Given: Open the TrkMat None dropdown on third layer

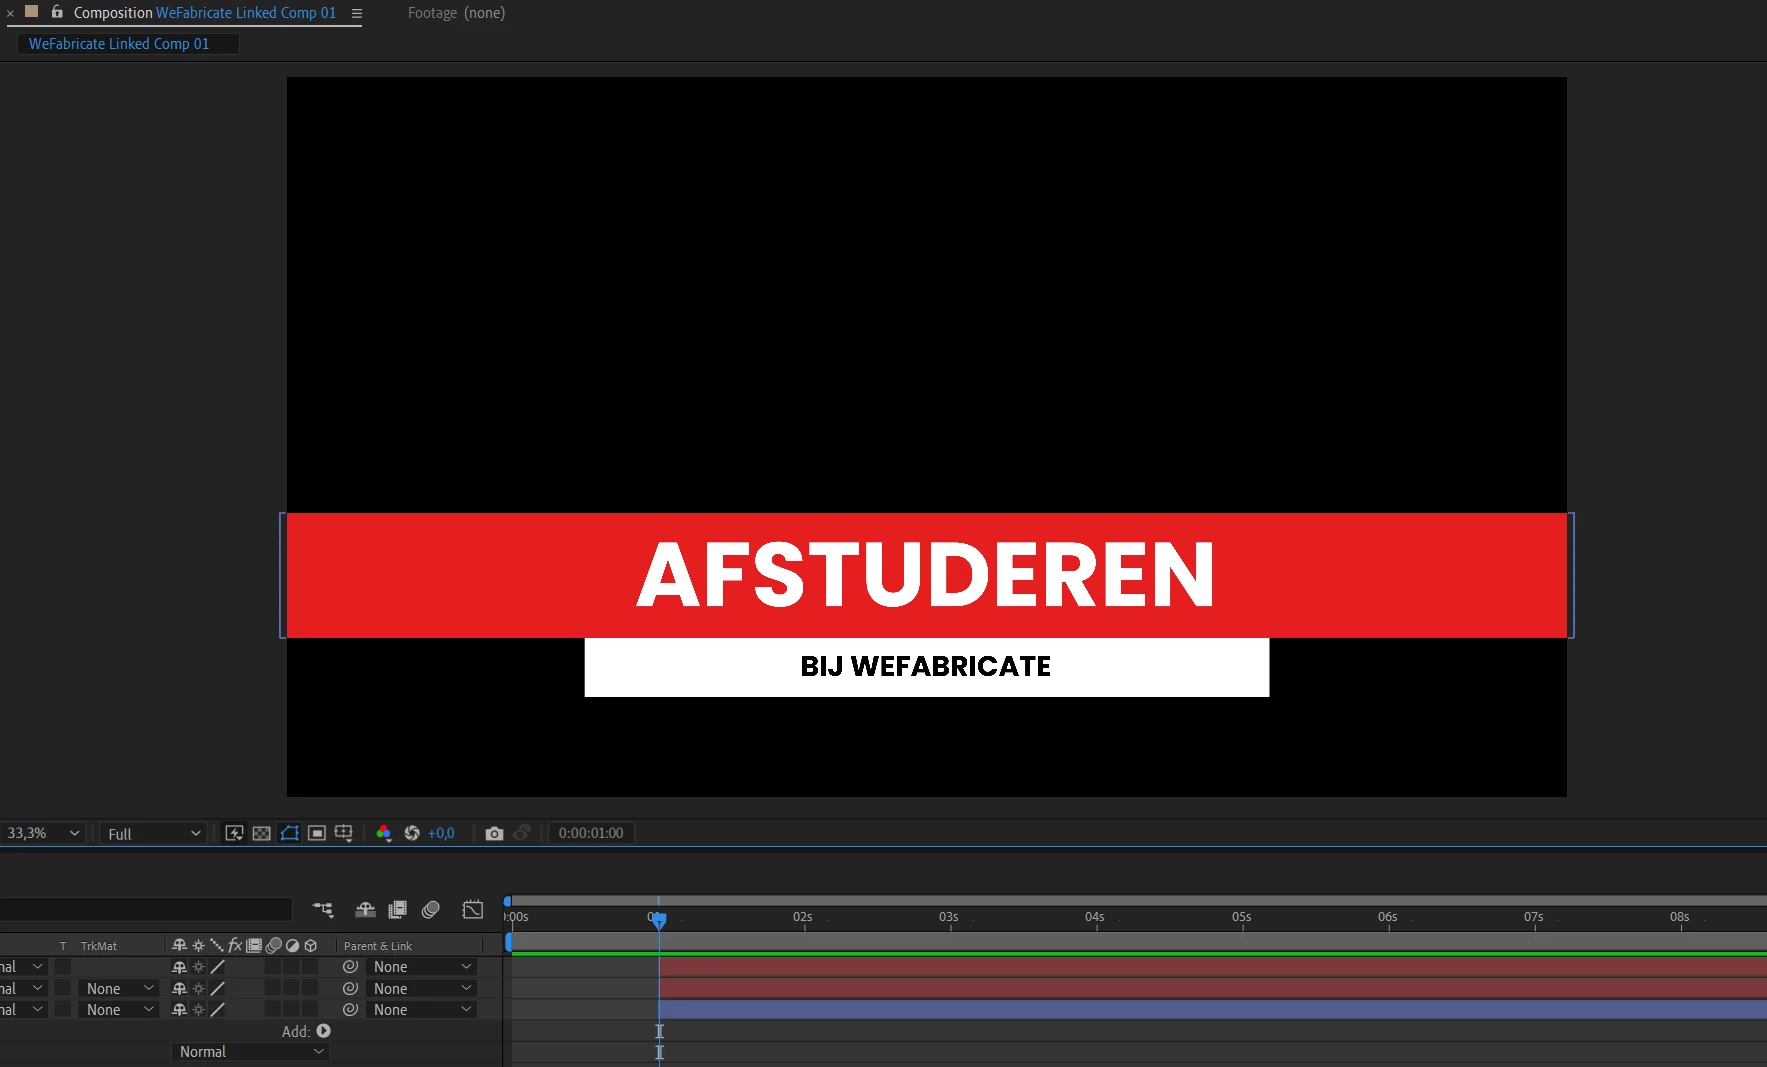Looking at the screenshot, I should pos(119,1010).
